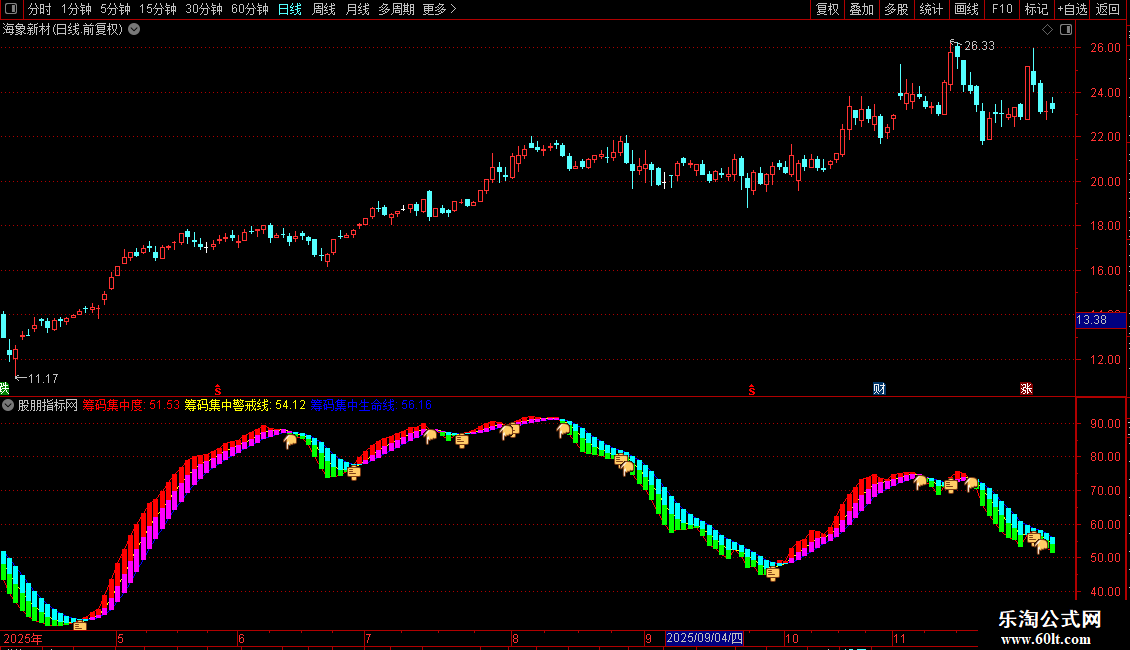Expand the 更多 periods menu

click(x=440, y=9)
